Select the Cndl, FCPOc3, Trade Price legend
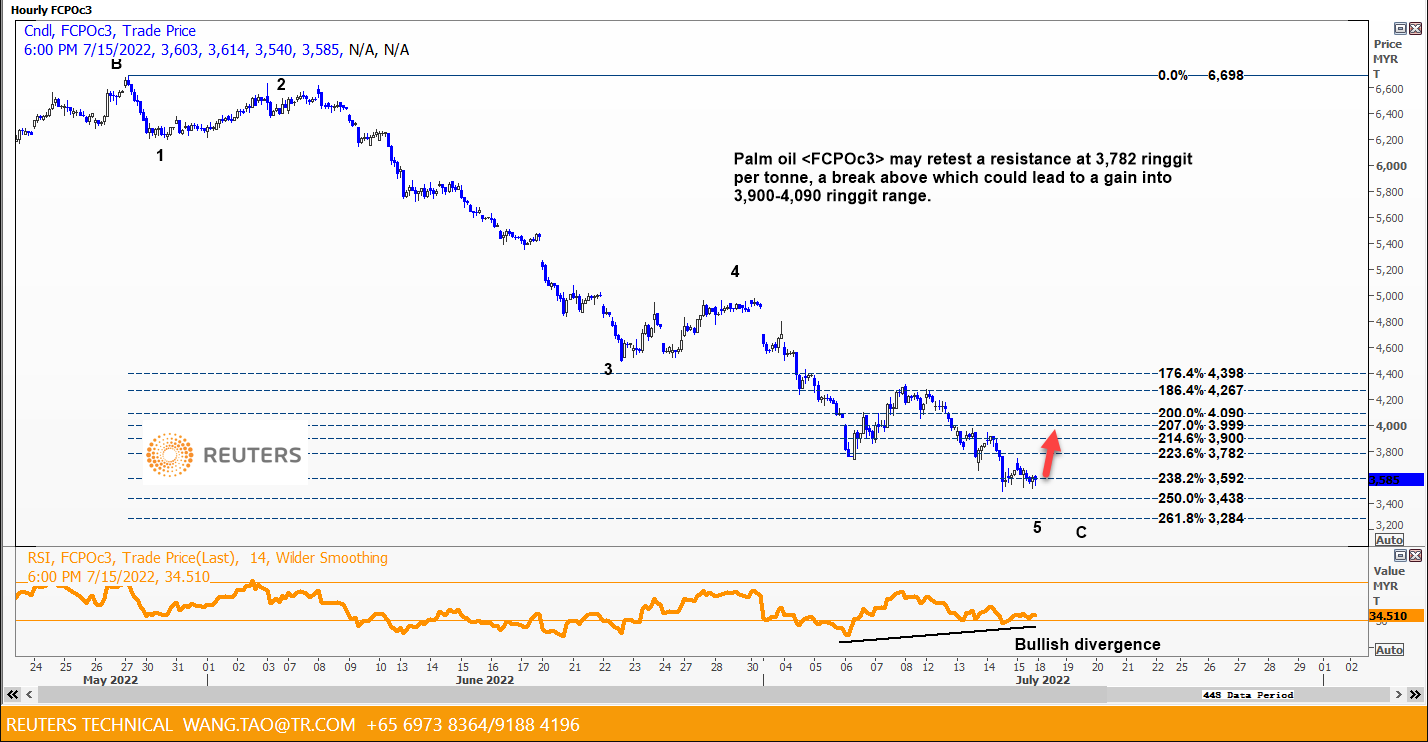 (109, 31)
